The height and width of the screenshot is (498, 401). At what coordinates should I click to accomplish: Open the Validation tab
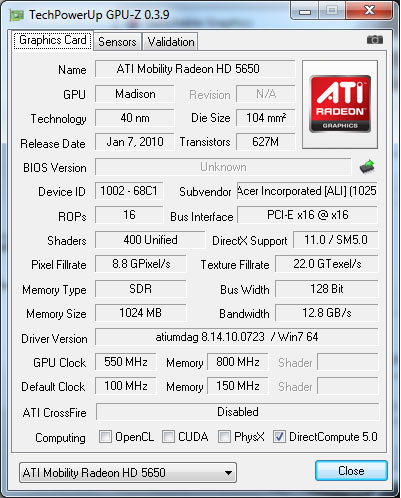coord(171,42)
